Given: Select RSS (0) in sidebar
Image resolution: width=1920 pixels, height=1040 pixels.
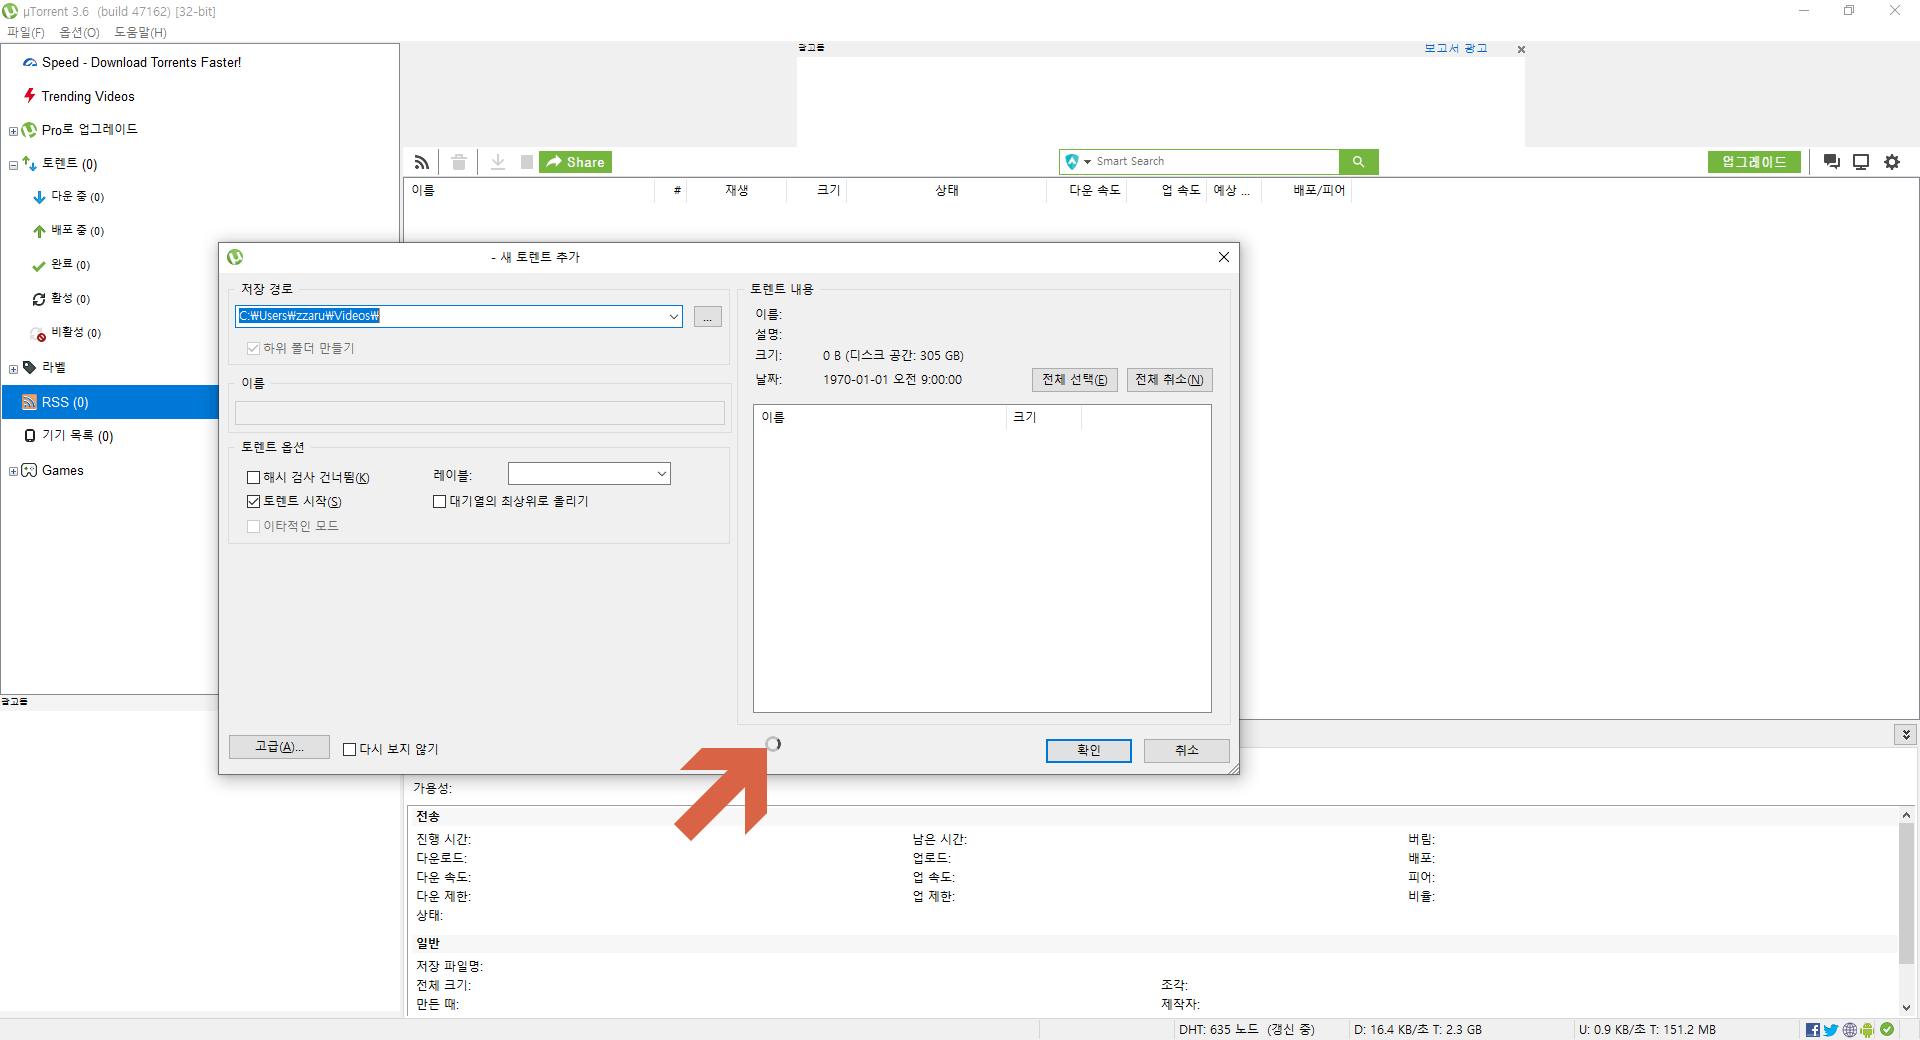Looking at the screenshot, I should pyautogui.click(x=110, y=402).
